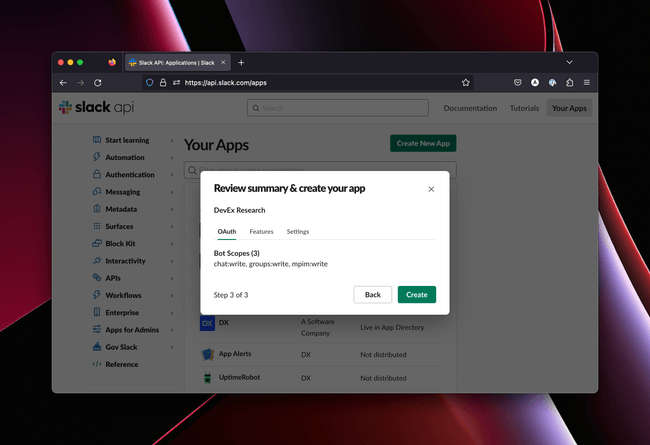Close the review summary dialog
Viewport: 650px width, 445px height.
431,189
